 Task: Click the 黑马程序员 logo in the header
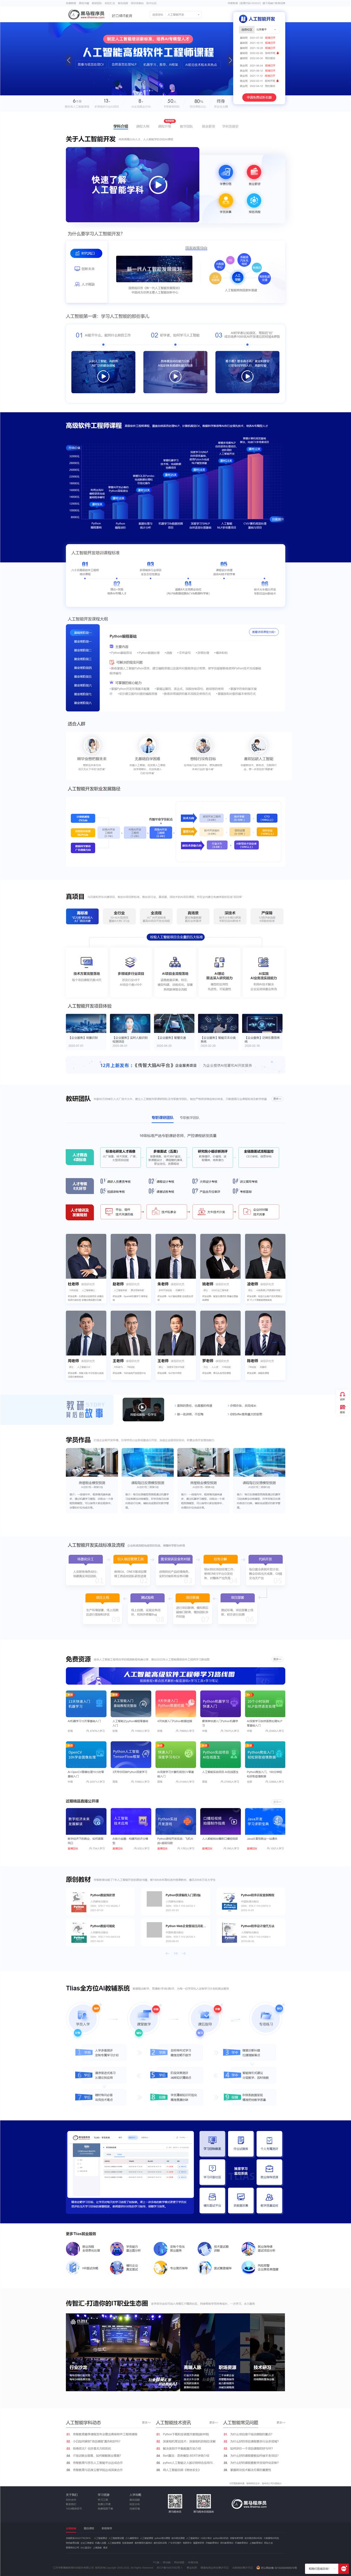click(86, 15)
